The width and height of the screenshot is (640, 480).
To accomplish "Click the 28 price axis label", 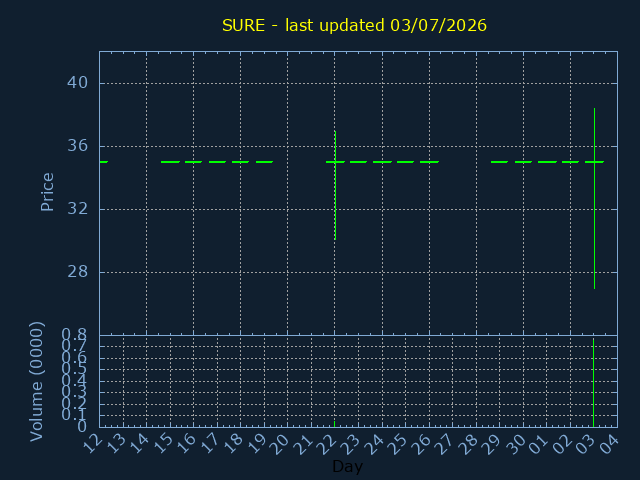I will (x=78, y=272).
